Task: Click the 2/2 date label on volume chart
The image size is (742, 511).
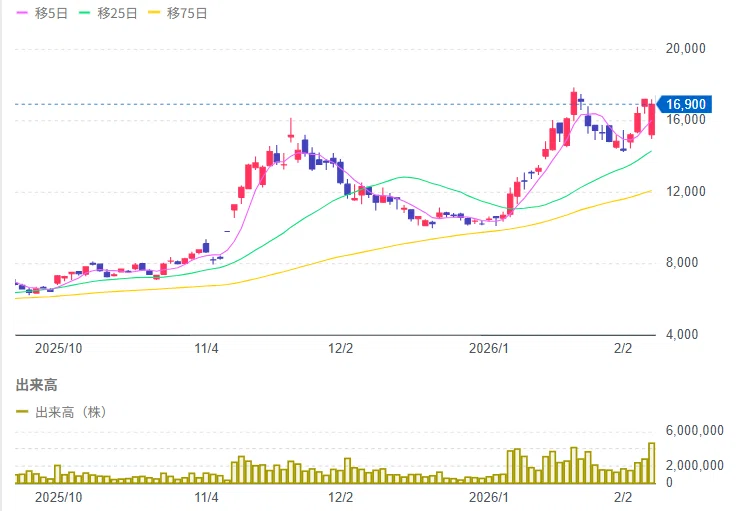Action: 623,498
